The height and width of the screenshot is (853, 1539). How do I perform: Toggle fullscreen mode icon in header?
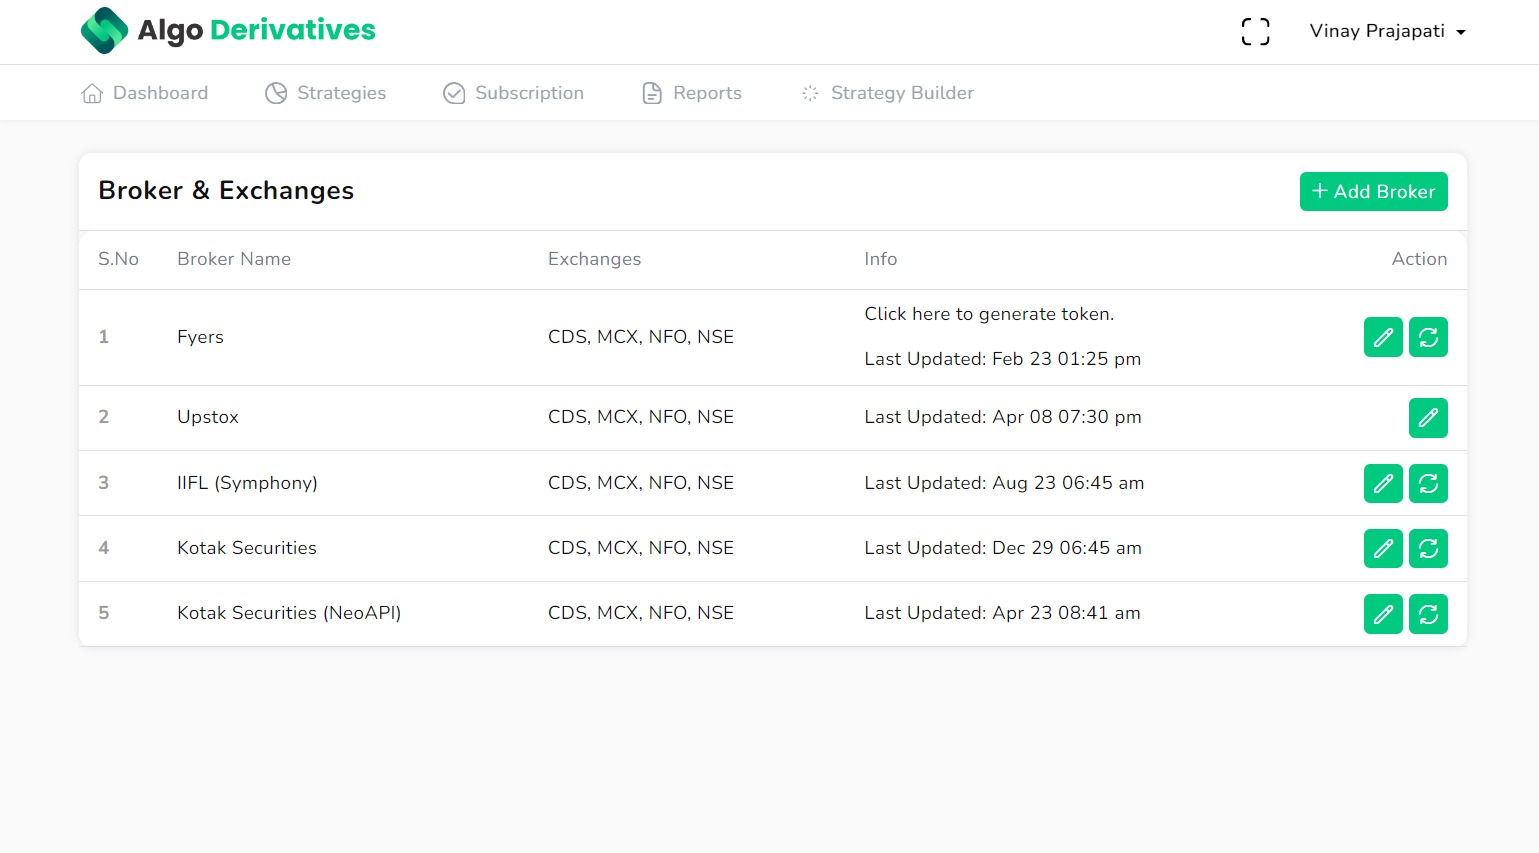[1255, 32]
